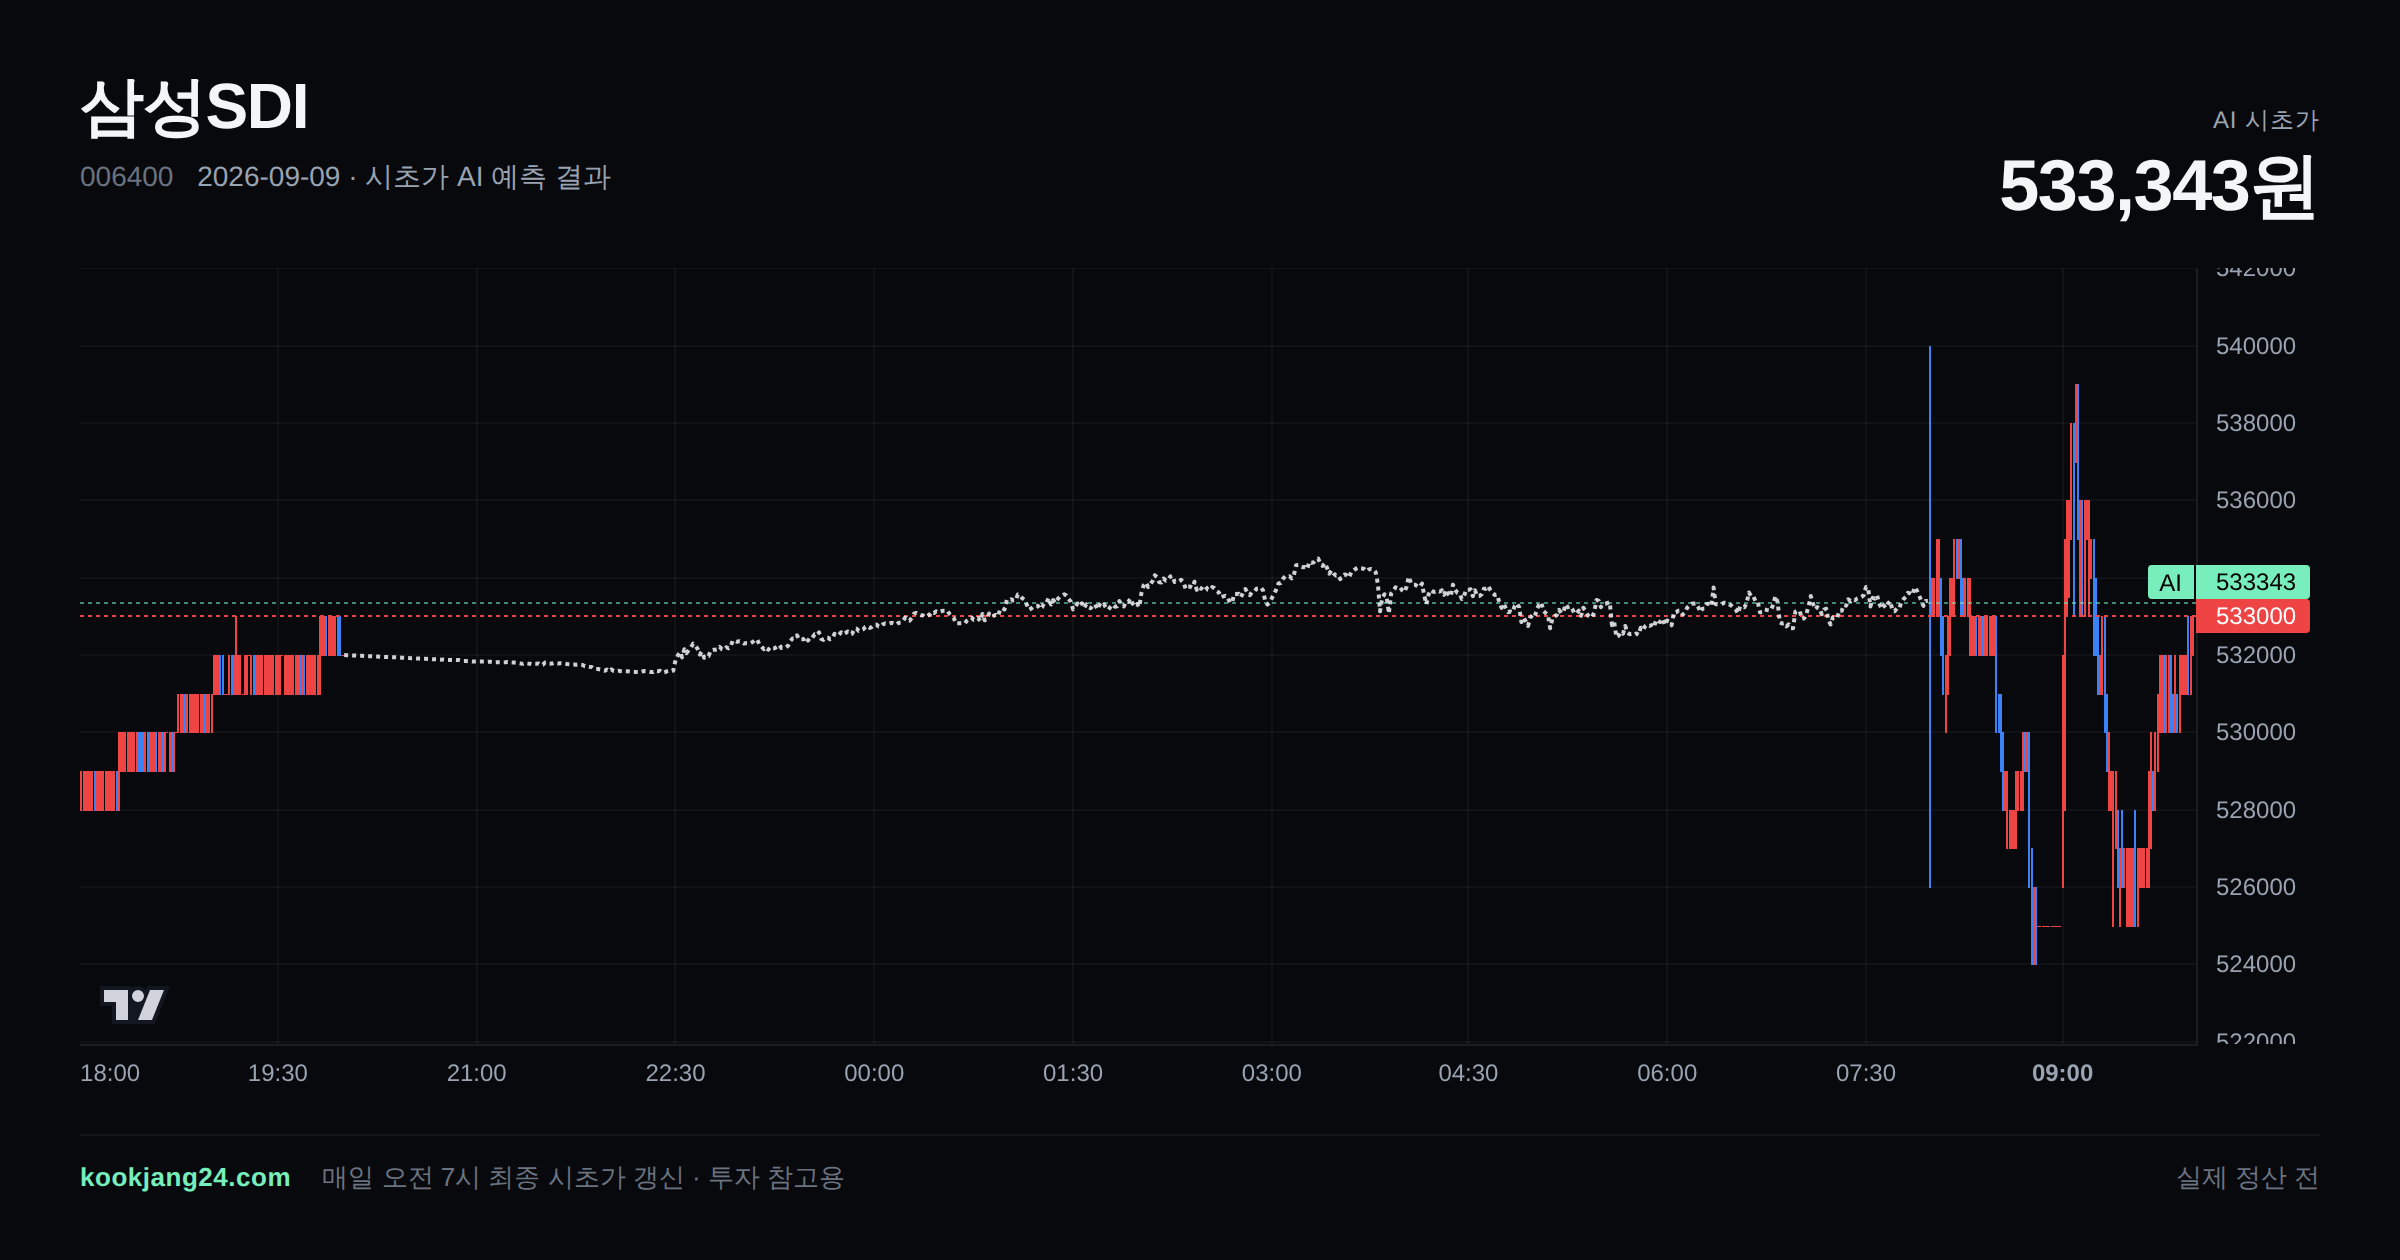
Task: Click the 526000 price axis label
Action: [x=2256, y=887]
